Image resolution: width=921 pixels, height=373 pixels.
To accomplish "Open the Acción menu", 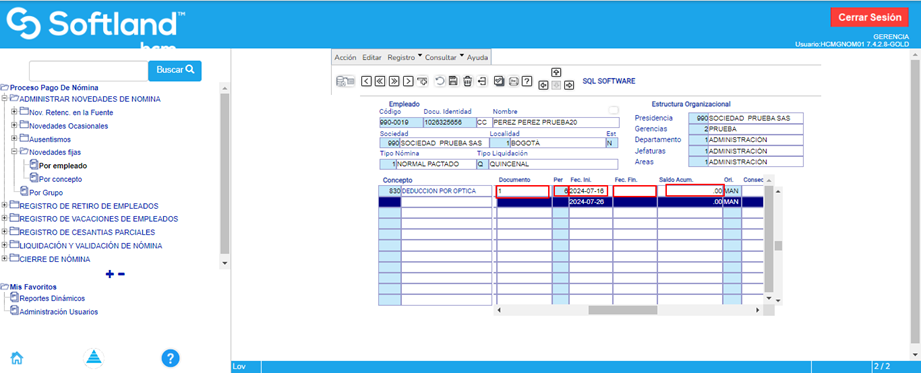I will [345, 58].
